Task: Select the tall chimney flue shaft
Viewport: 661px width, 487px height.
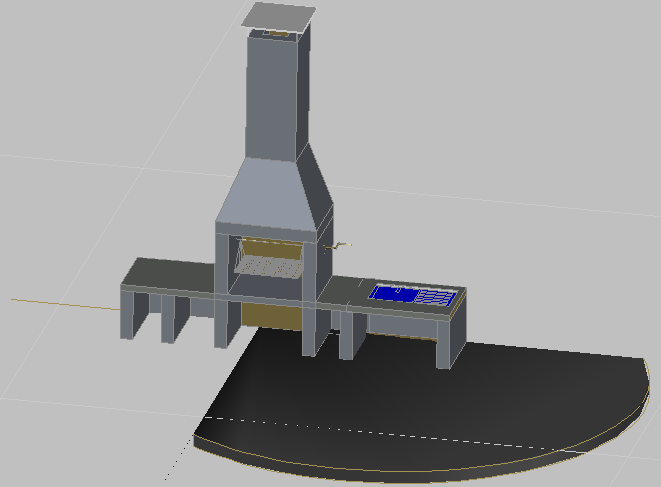Action: (x=275, y=100)
